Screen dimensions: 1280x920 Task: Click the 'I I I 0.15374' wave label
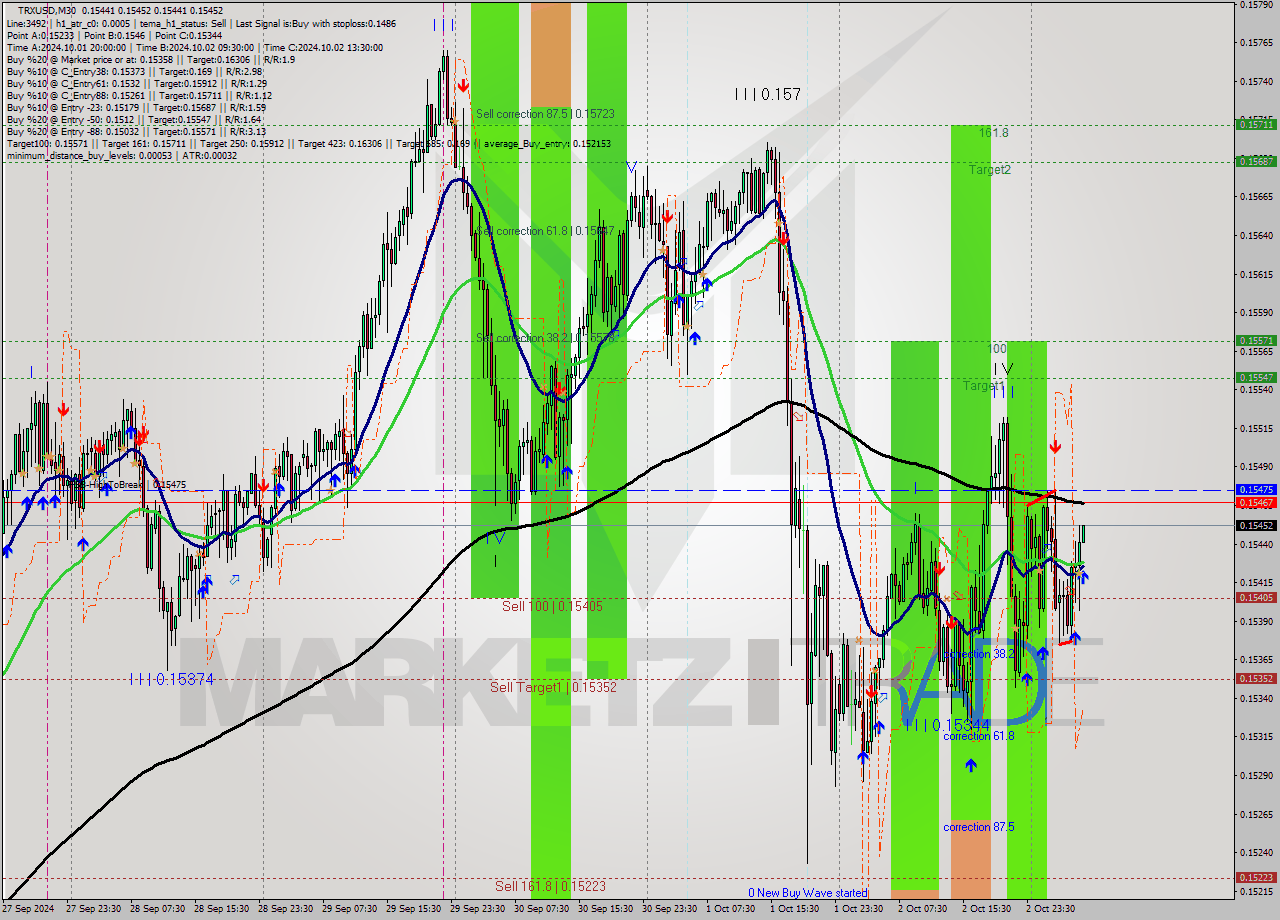click(x=171, y=679)
